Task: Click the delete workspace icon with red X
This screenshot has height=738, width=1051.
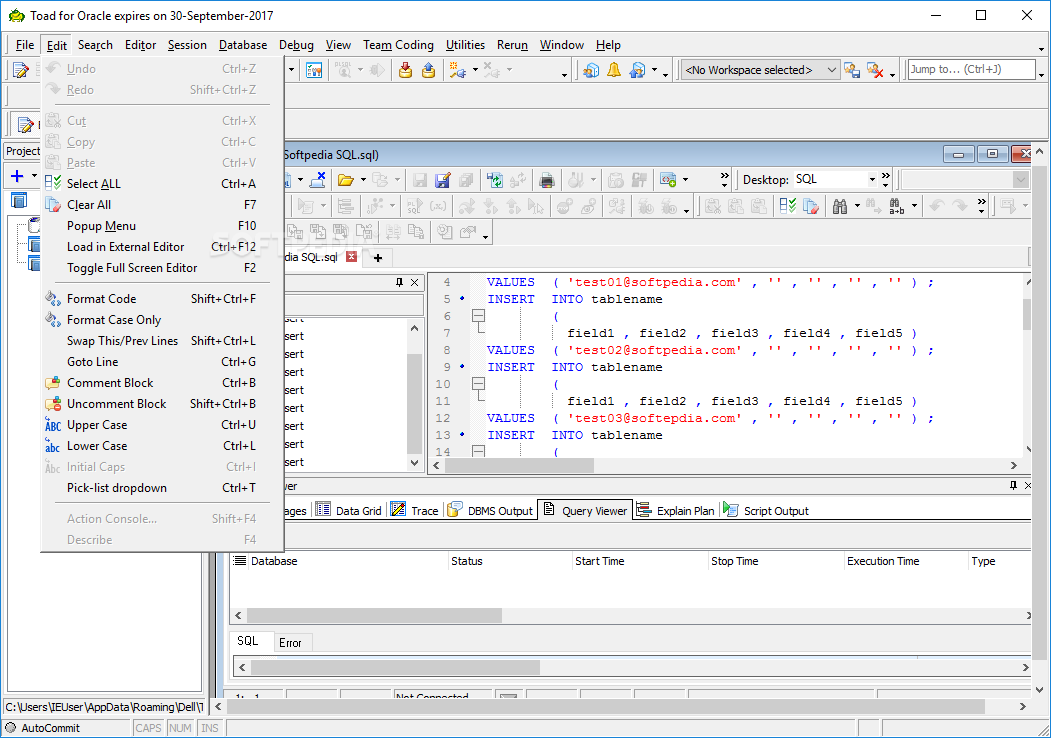Action: (x=875, y=70)
